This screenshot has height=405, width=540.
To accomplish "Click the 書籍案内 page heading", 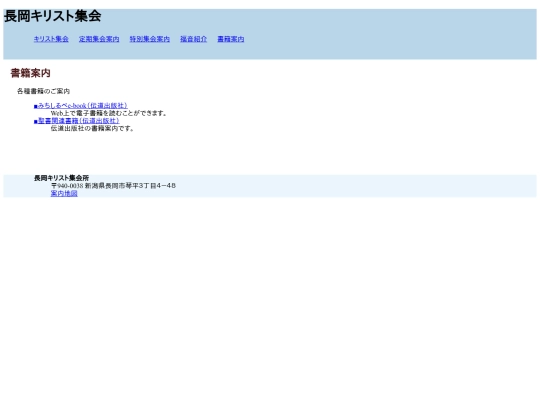I will [x=31, y=73].
